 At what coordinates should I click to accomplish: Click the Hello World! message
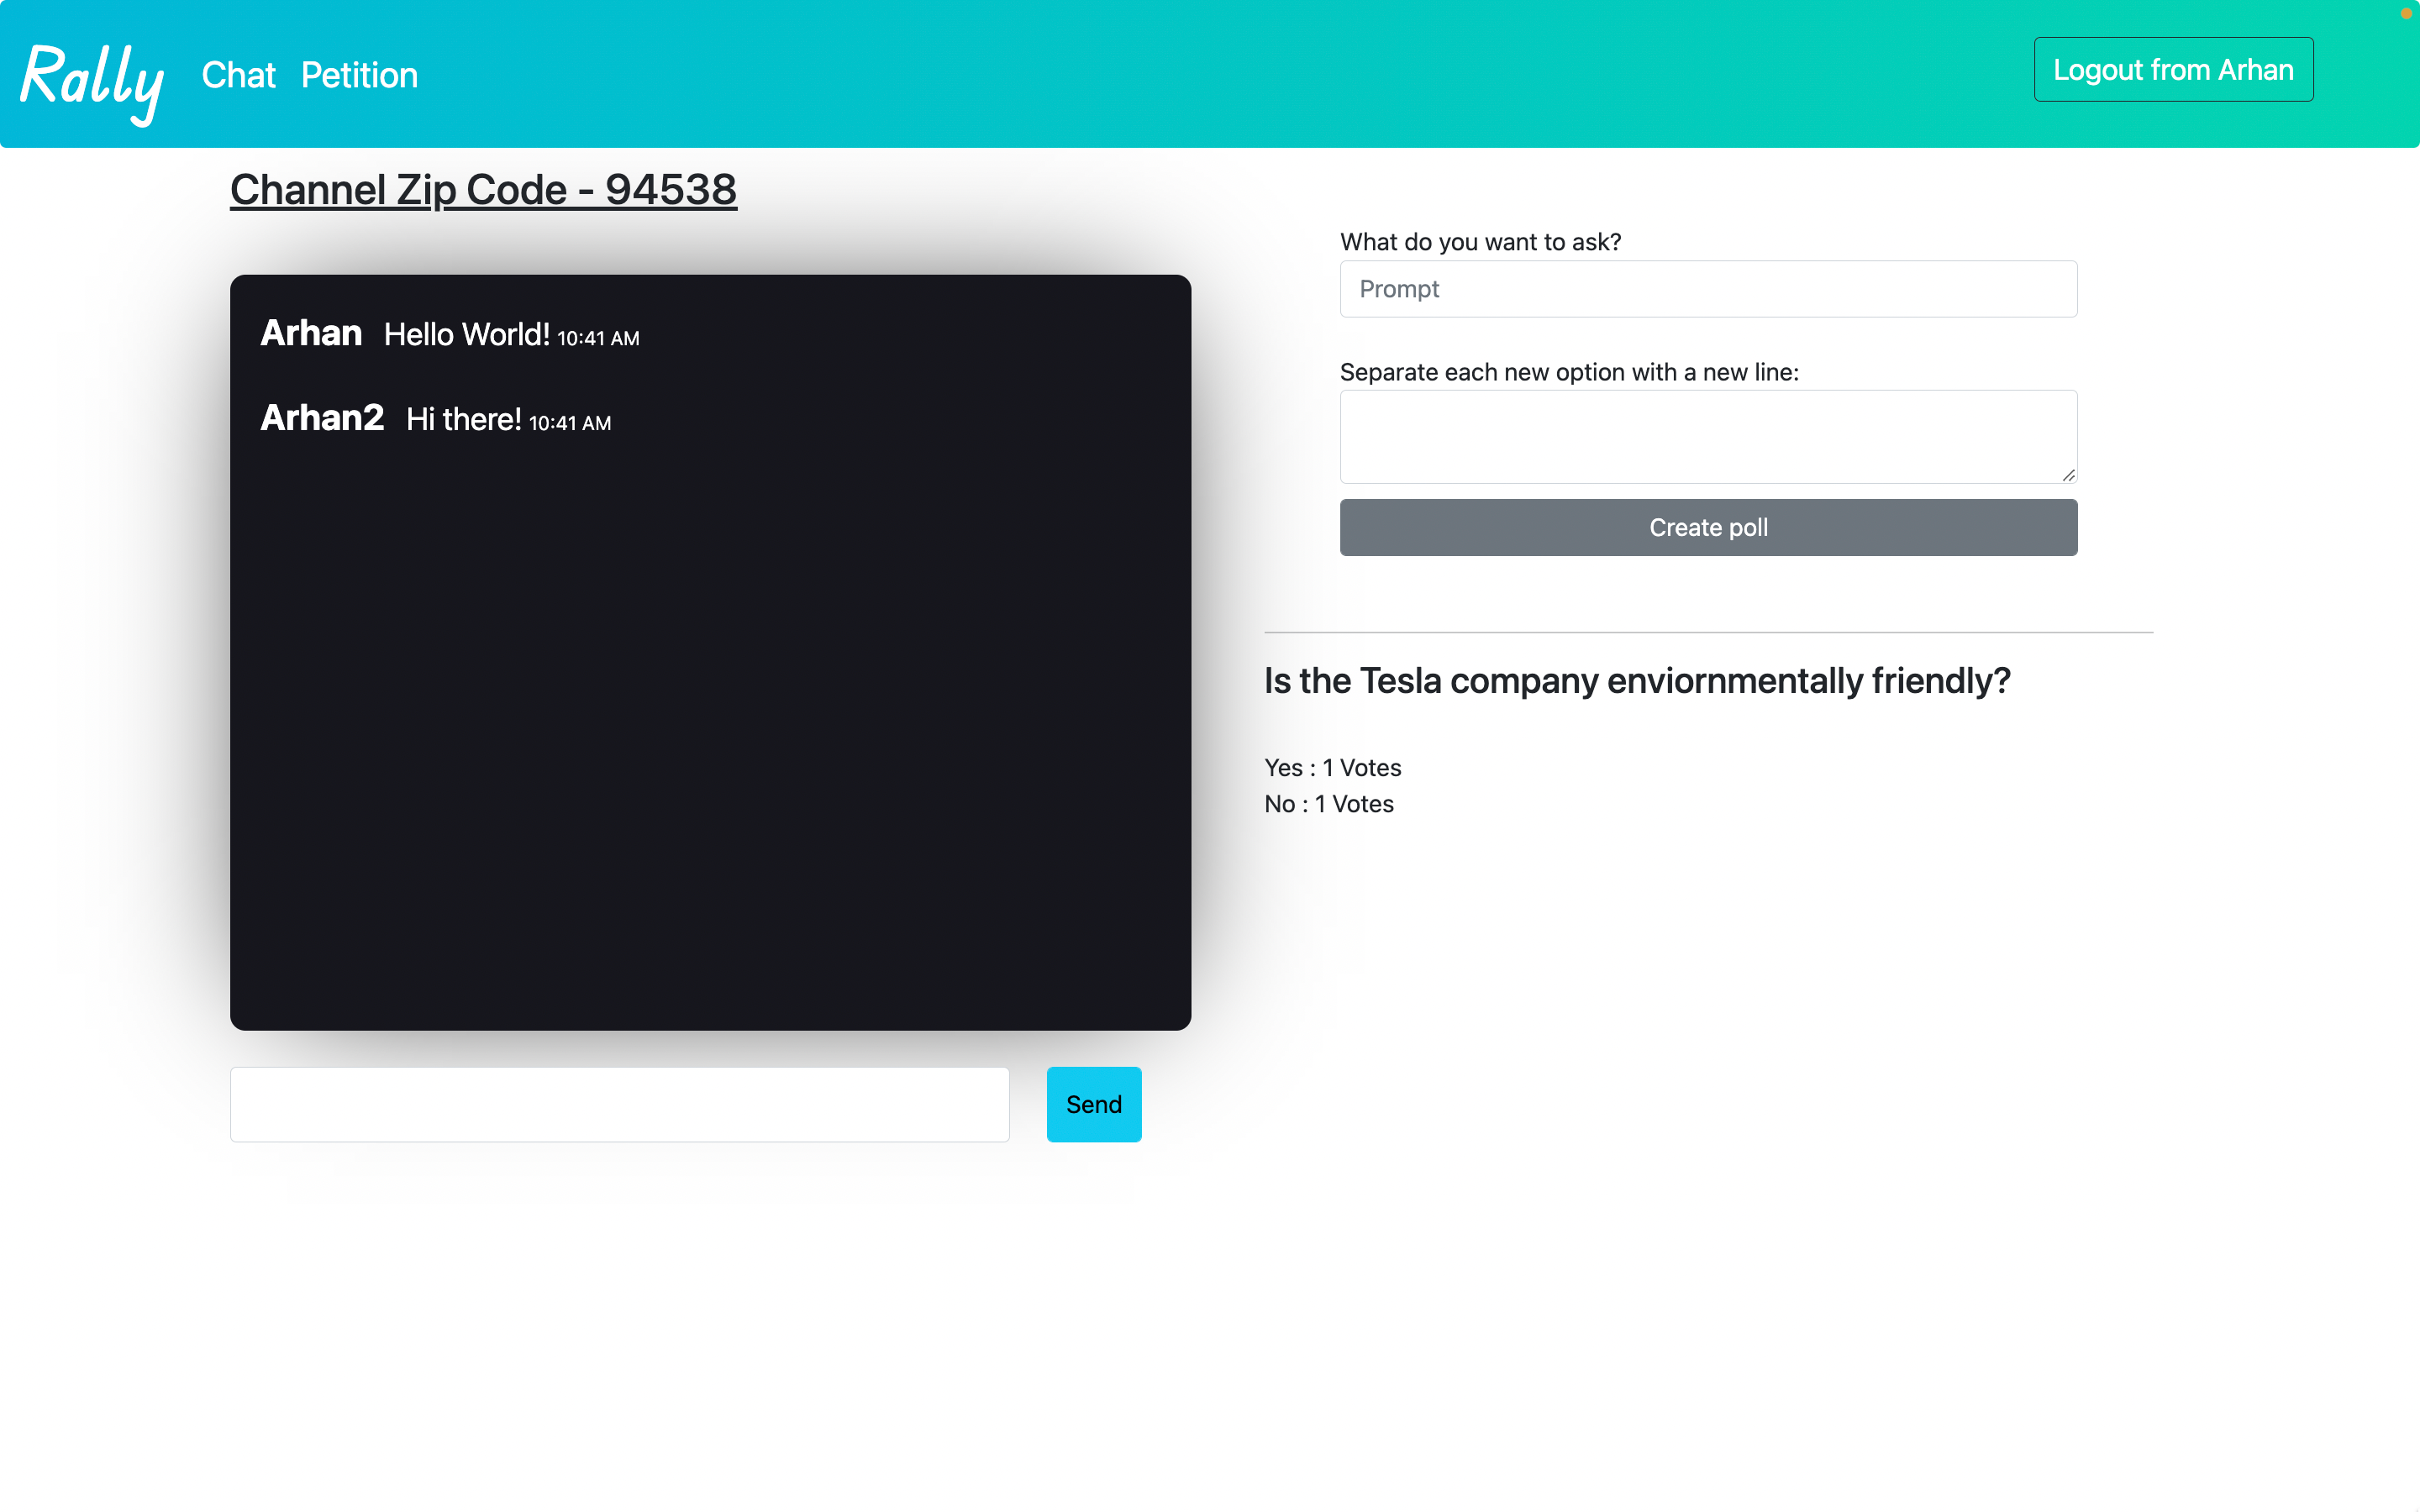(x=466, y=335)
